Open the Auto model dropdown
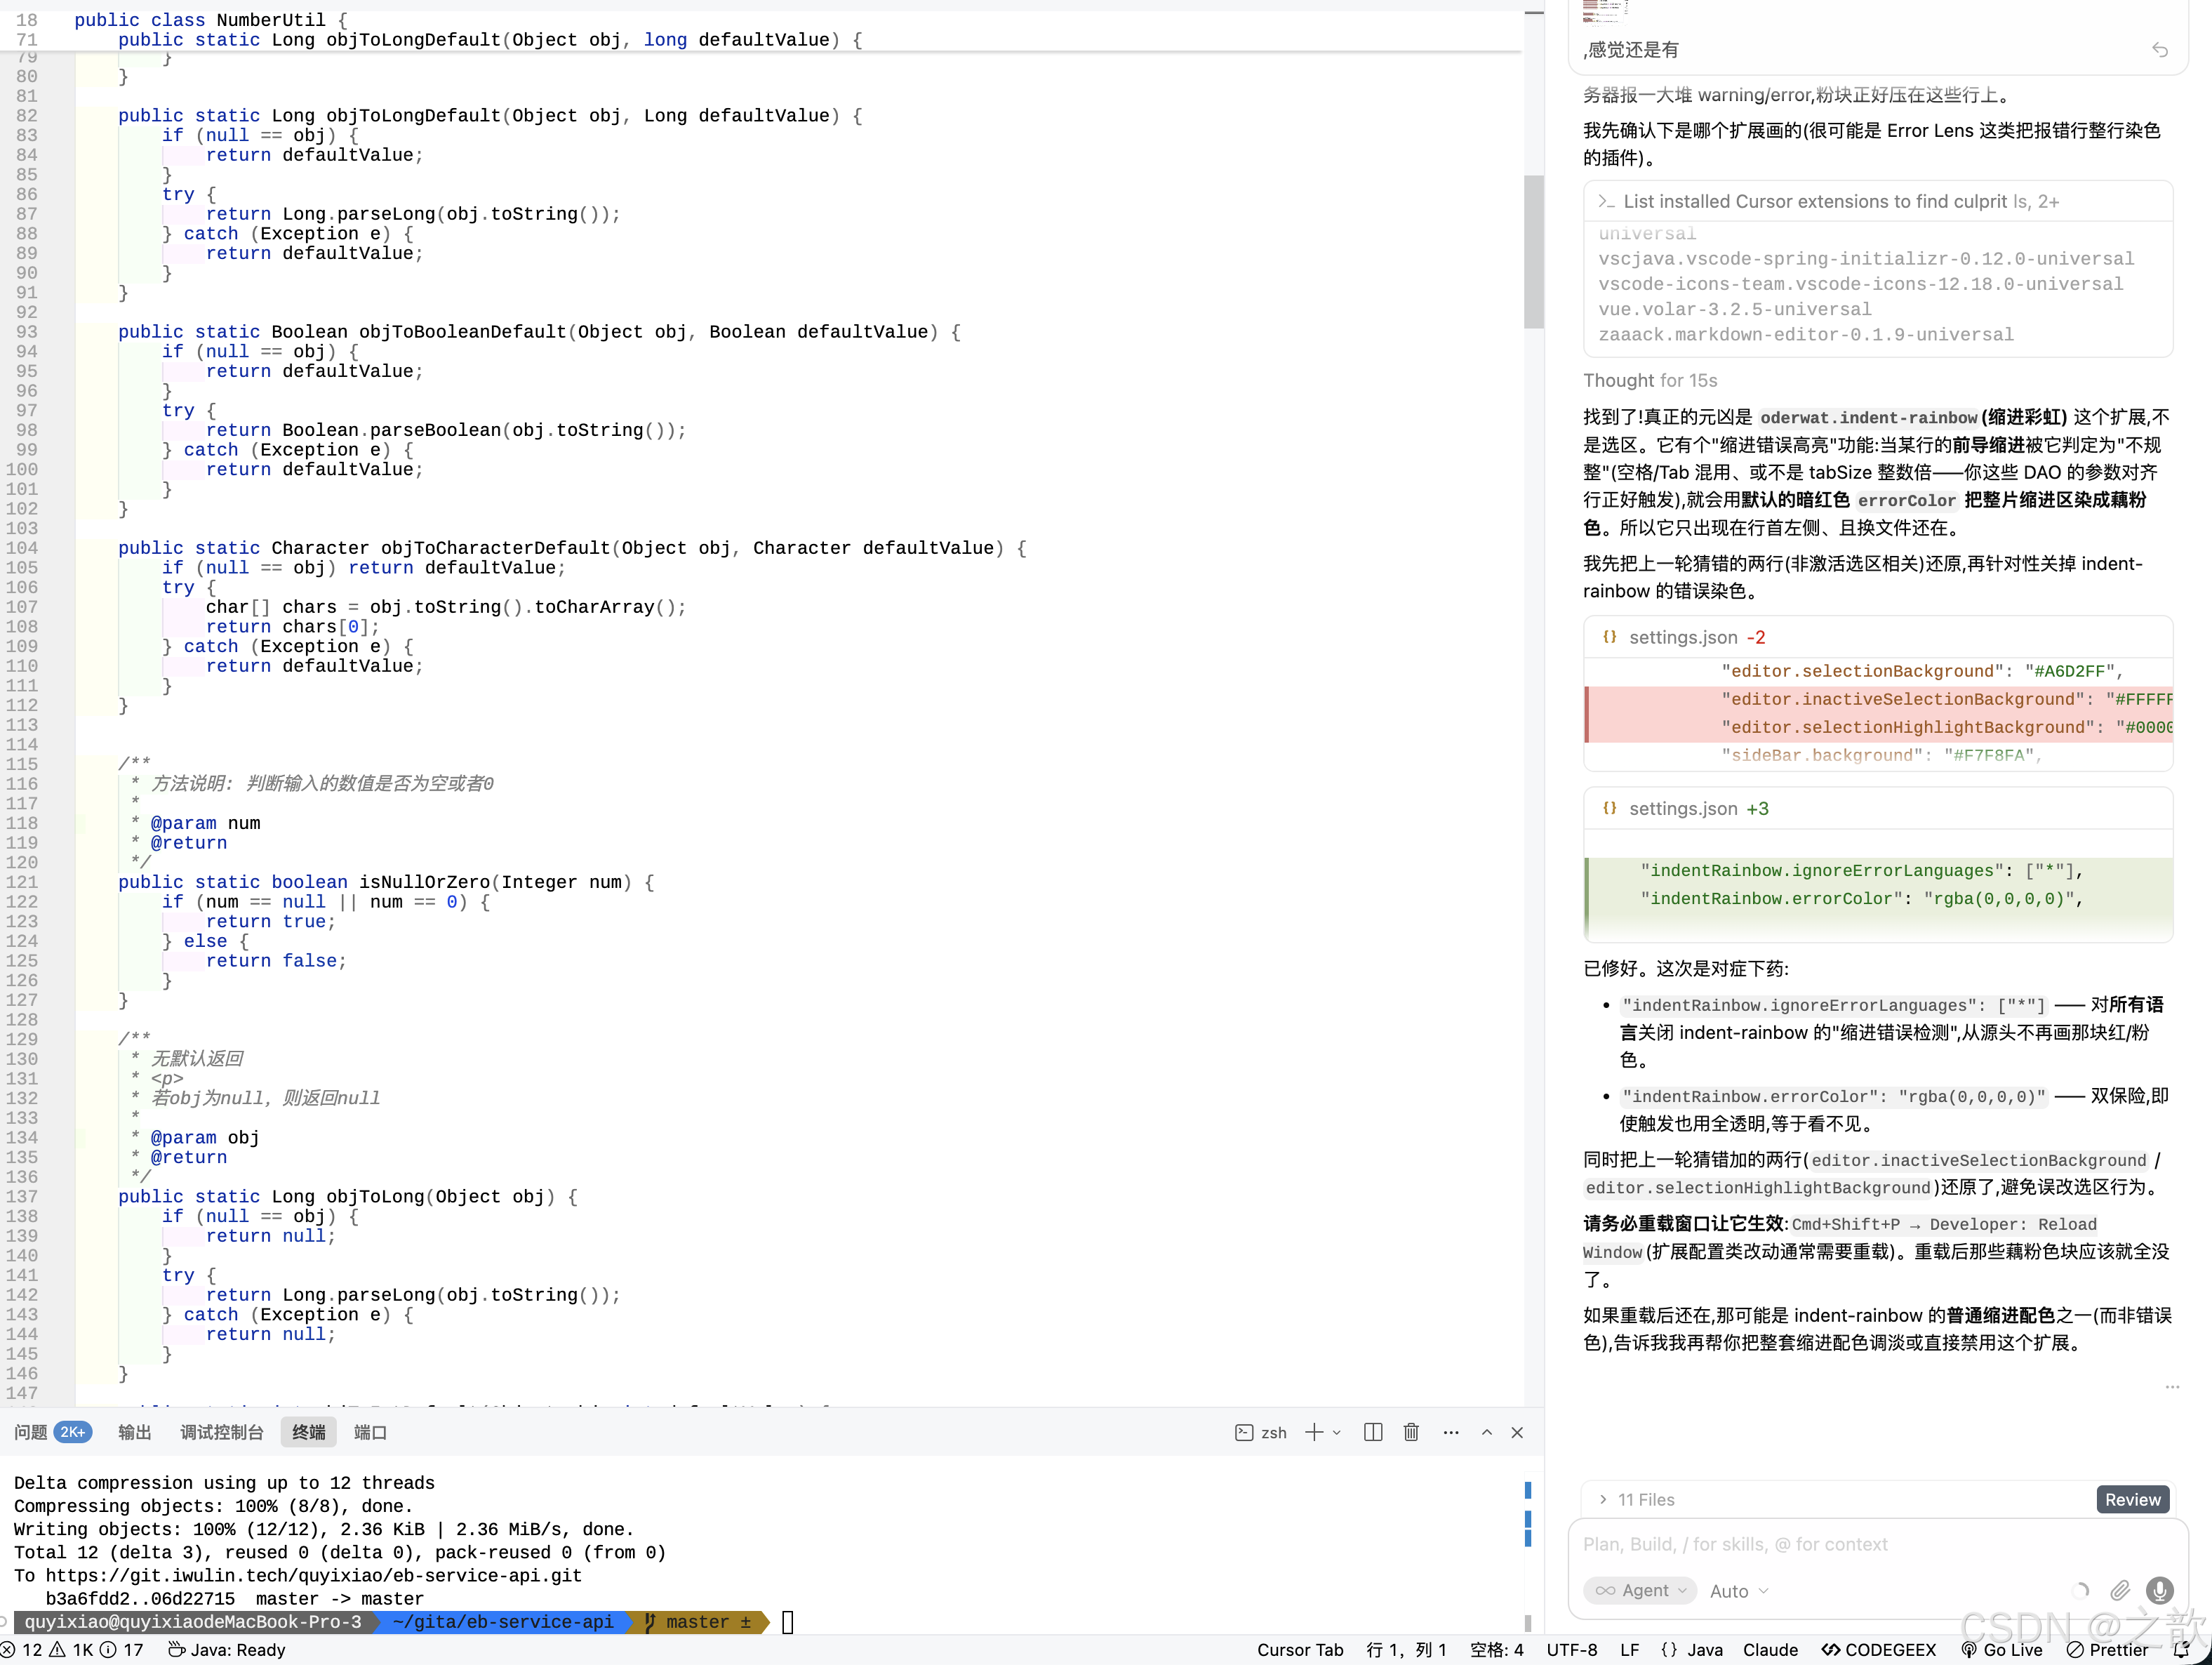This screenshot has height=1665, width=2212. [1738, 1590]
